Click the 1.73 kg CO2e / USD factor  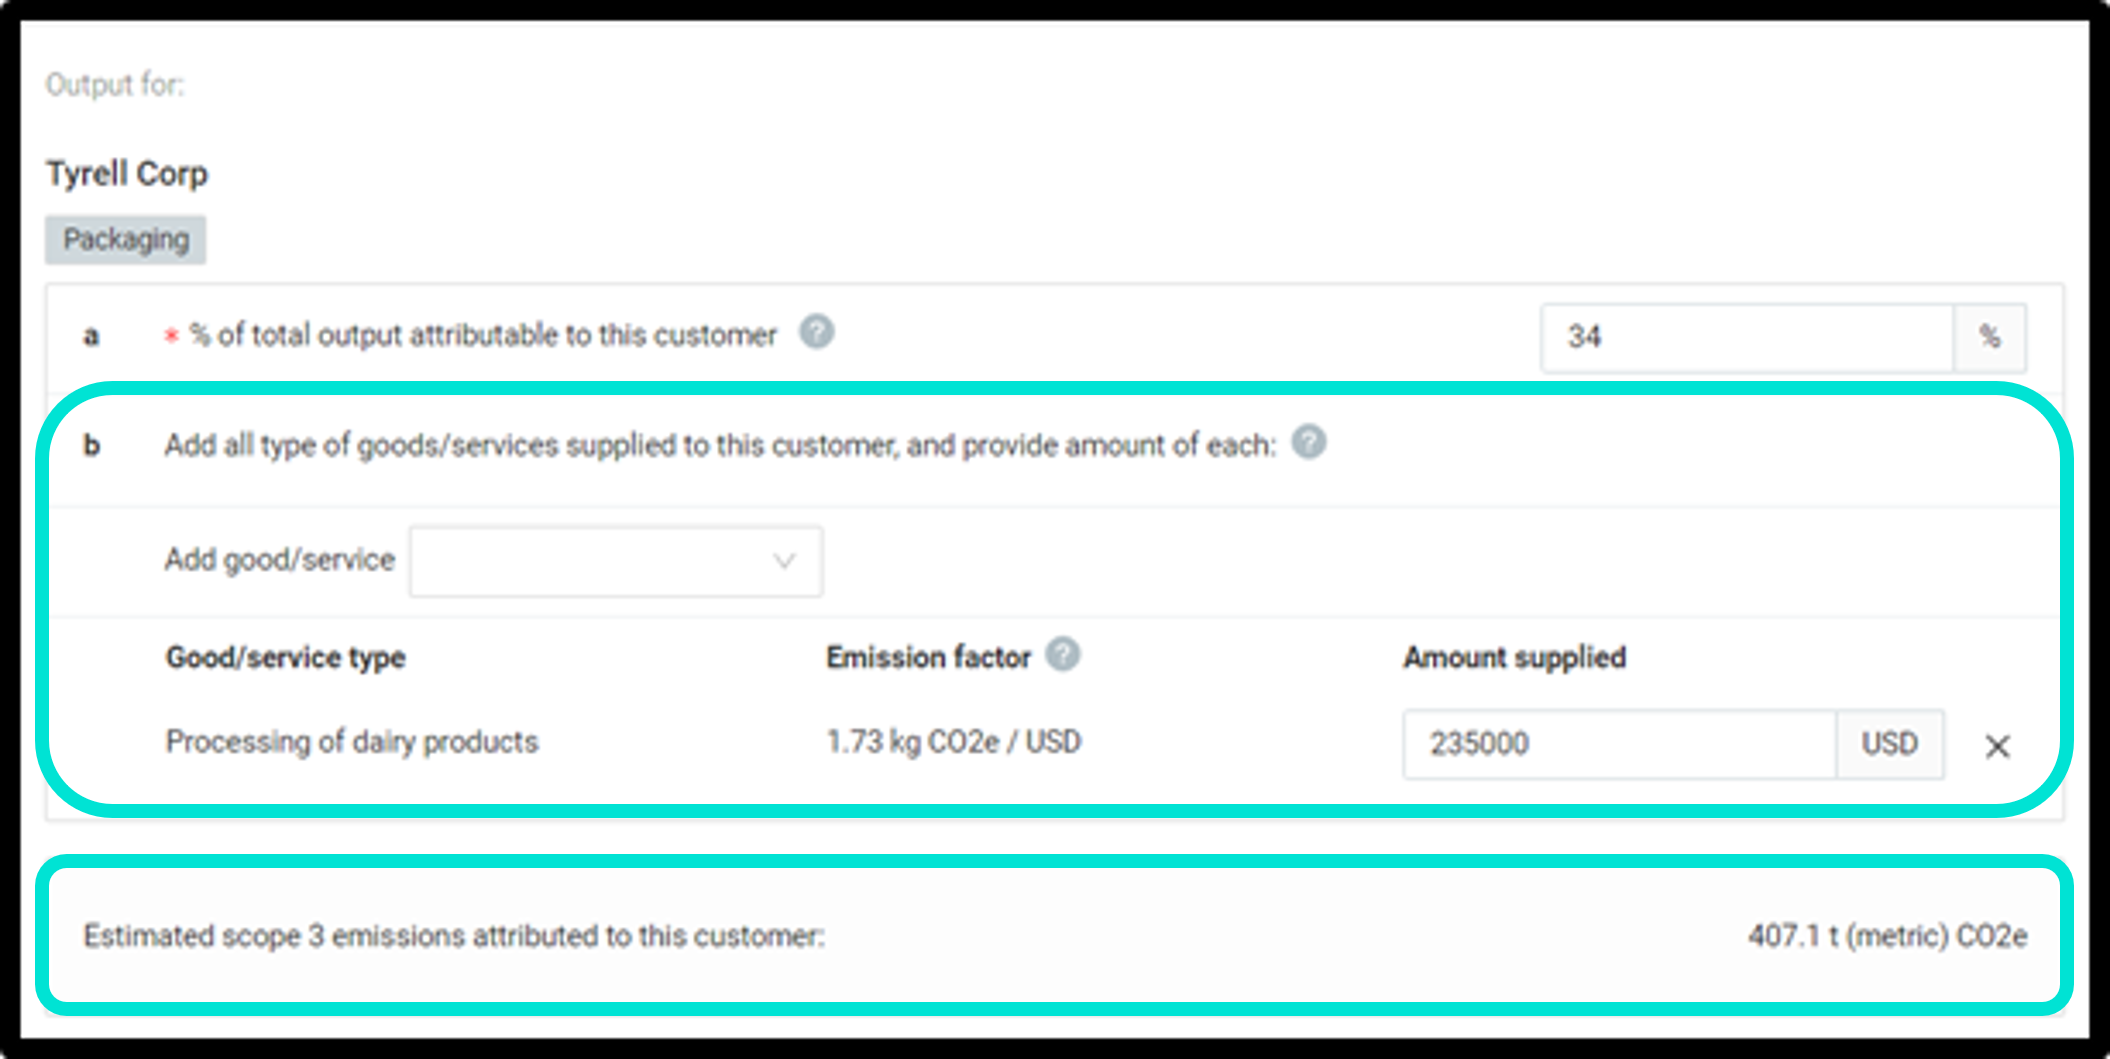[954, 742]
